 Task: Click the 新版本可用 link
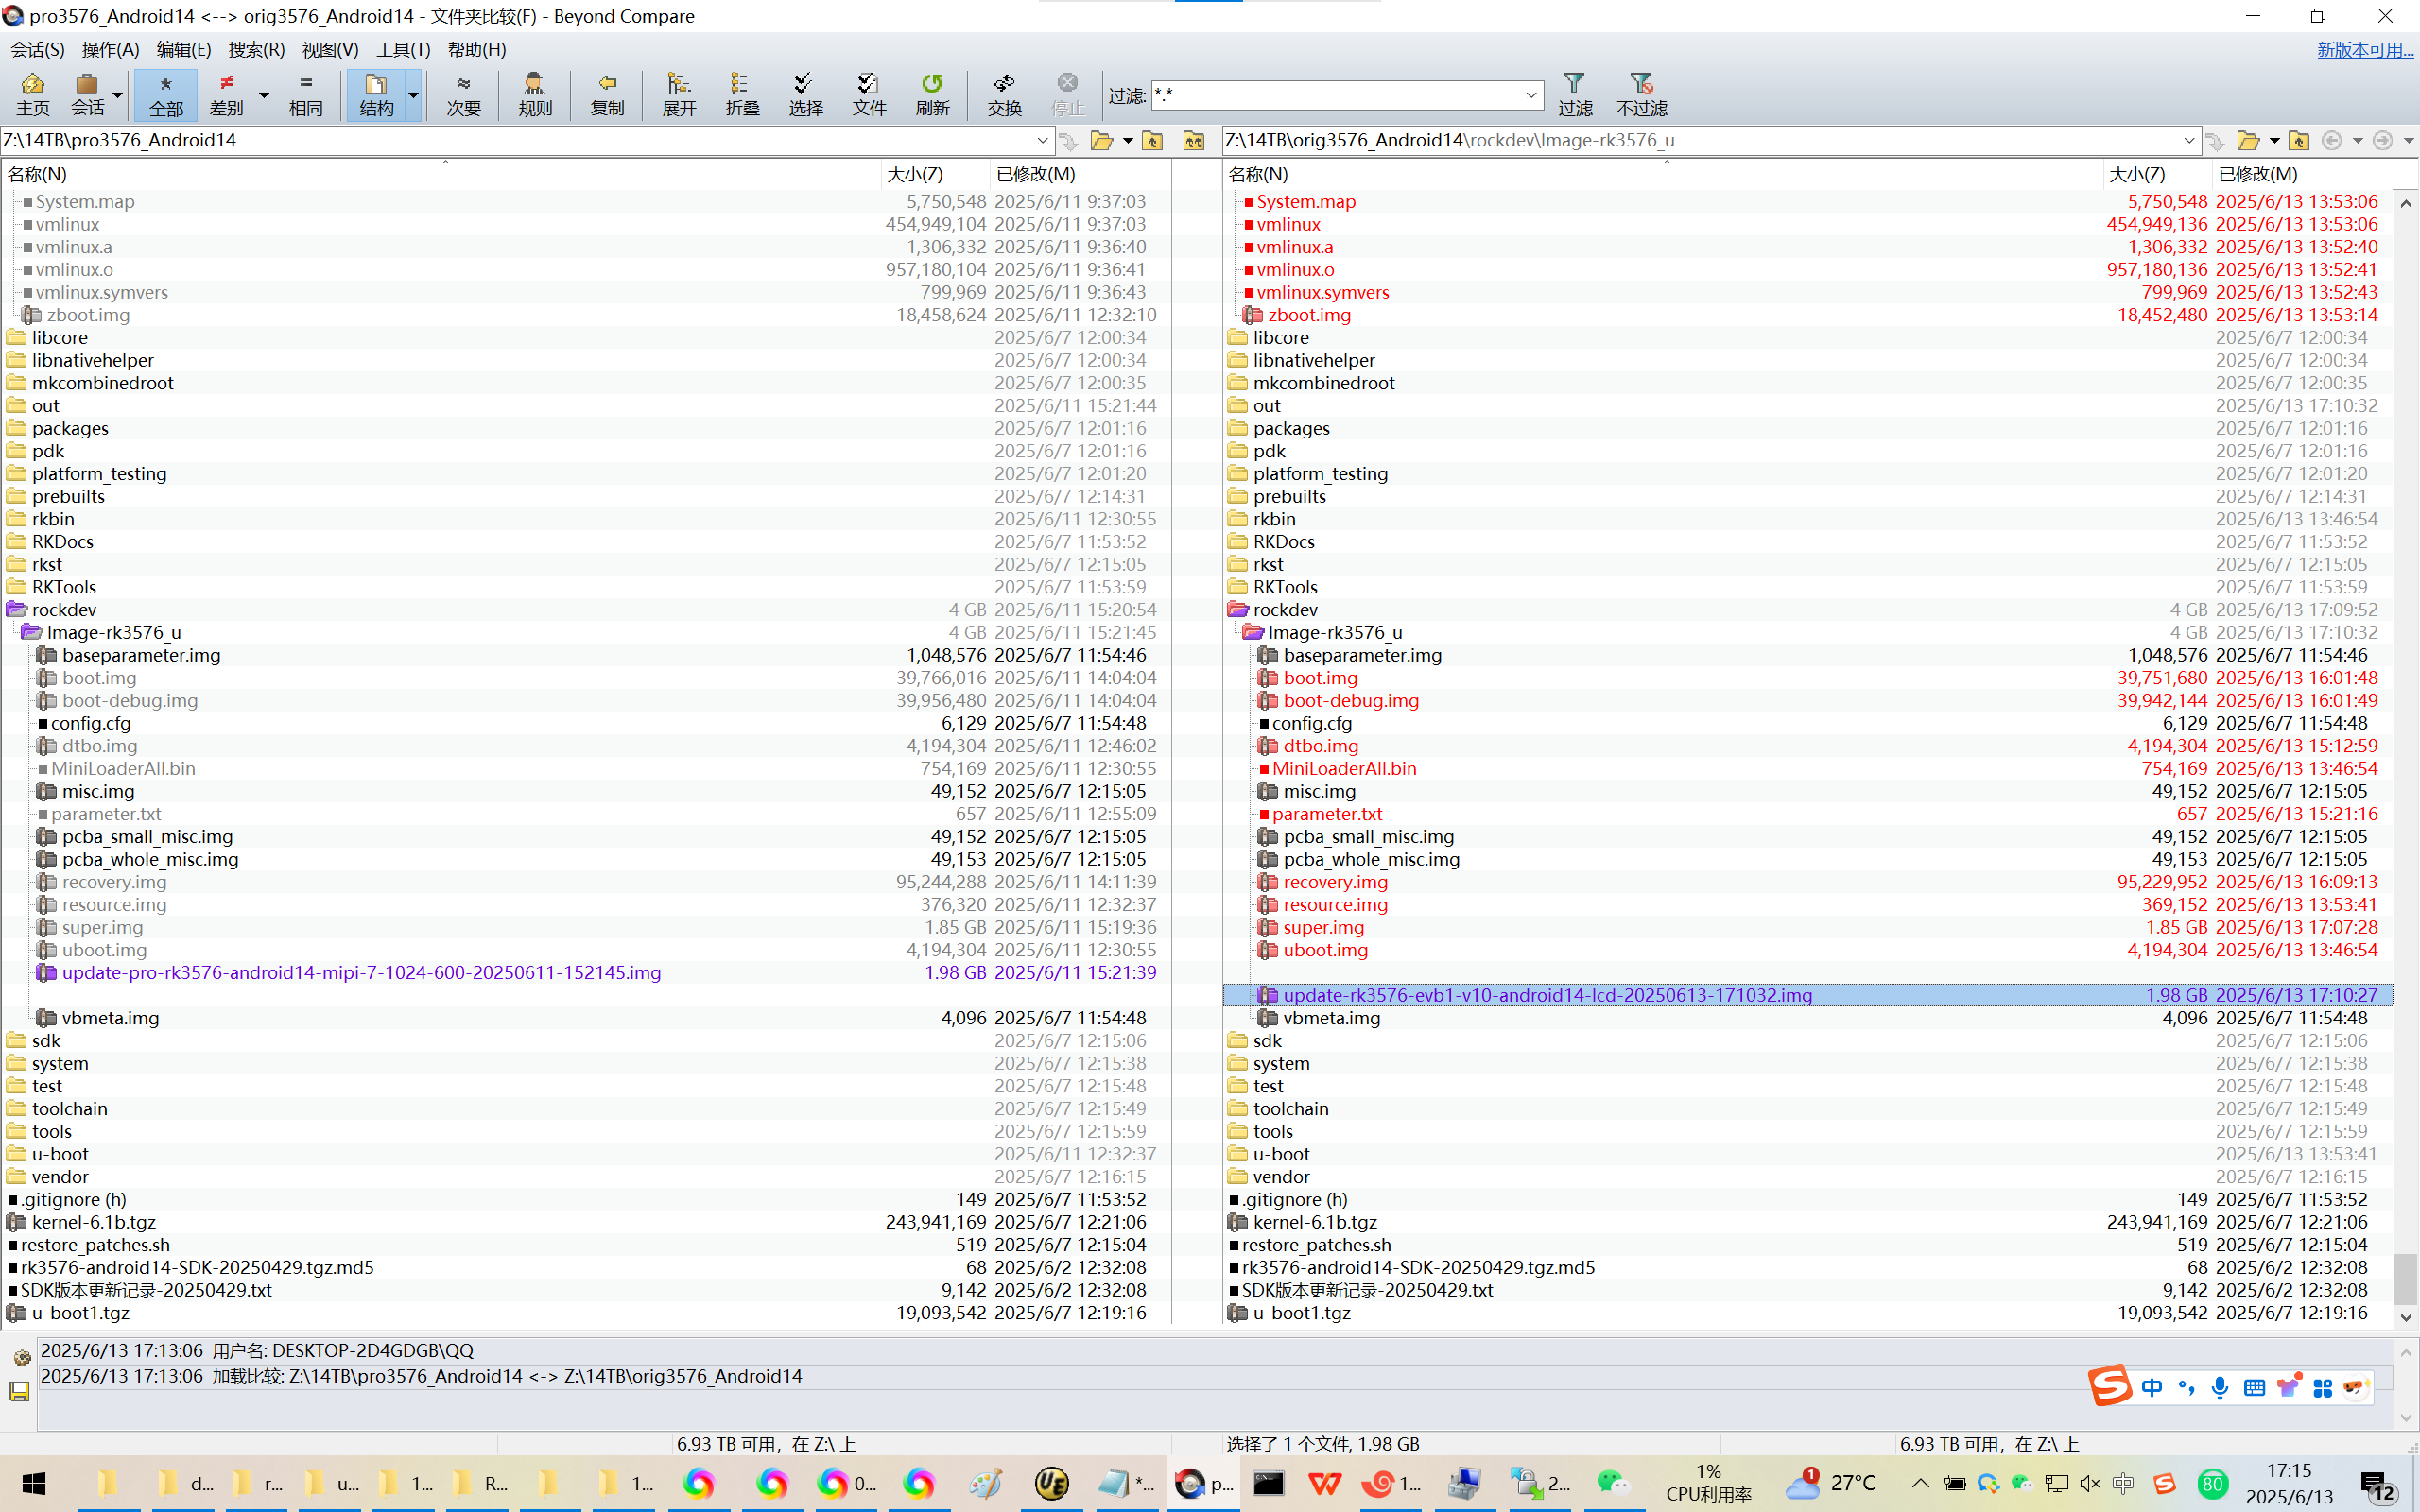(x=2364, y=49)
